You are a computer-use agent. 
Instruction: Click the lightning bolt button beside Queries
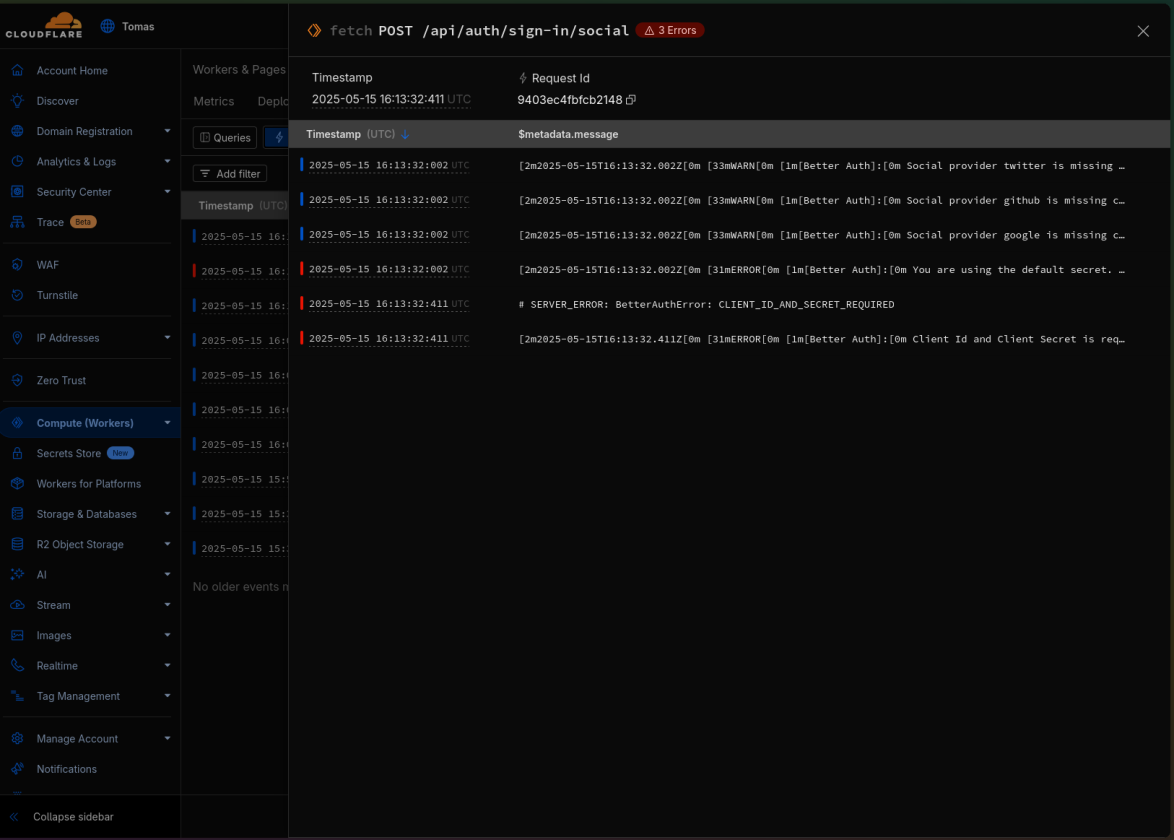pos(278,138)
